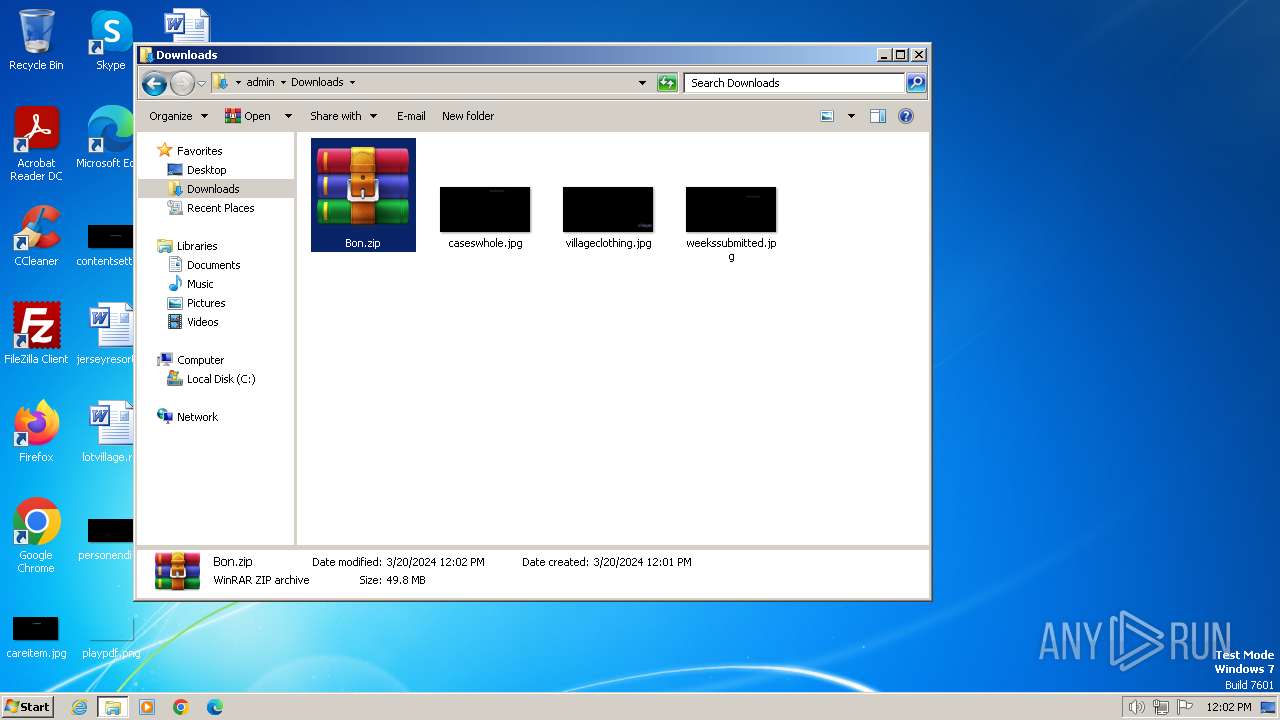
Task: Click the taskbar clock 12:02 PM
Action: [1229, 707]
